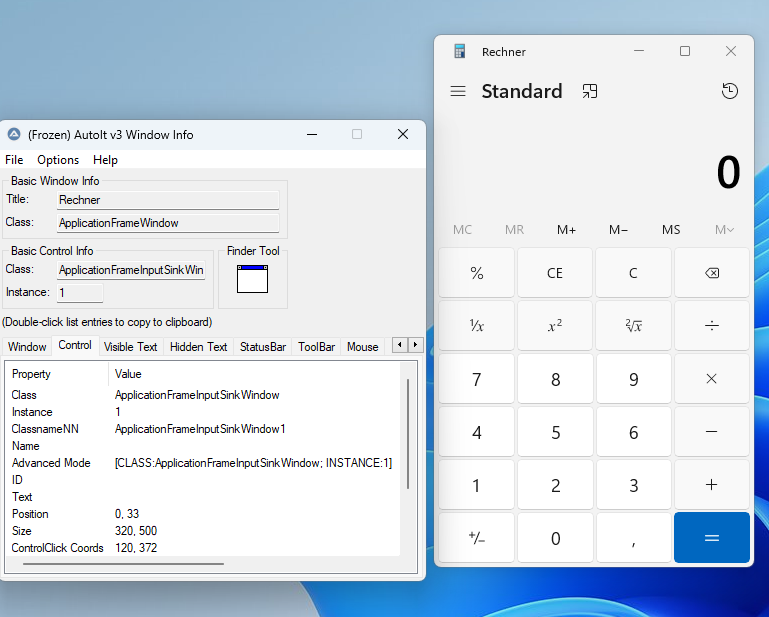This screenshot has height=617, width=769.
Task: Click the MR memory recall button
Action: 514,230
